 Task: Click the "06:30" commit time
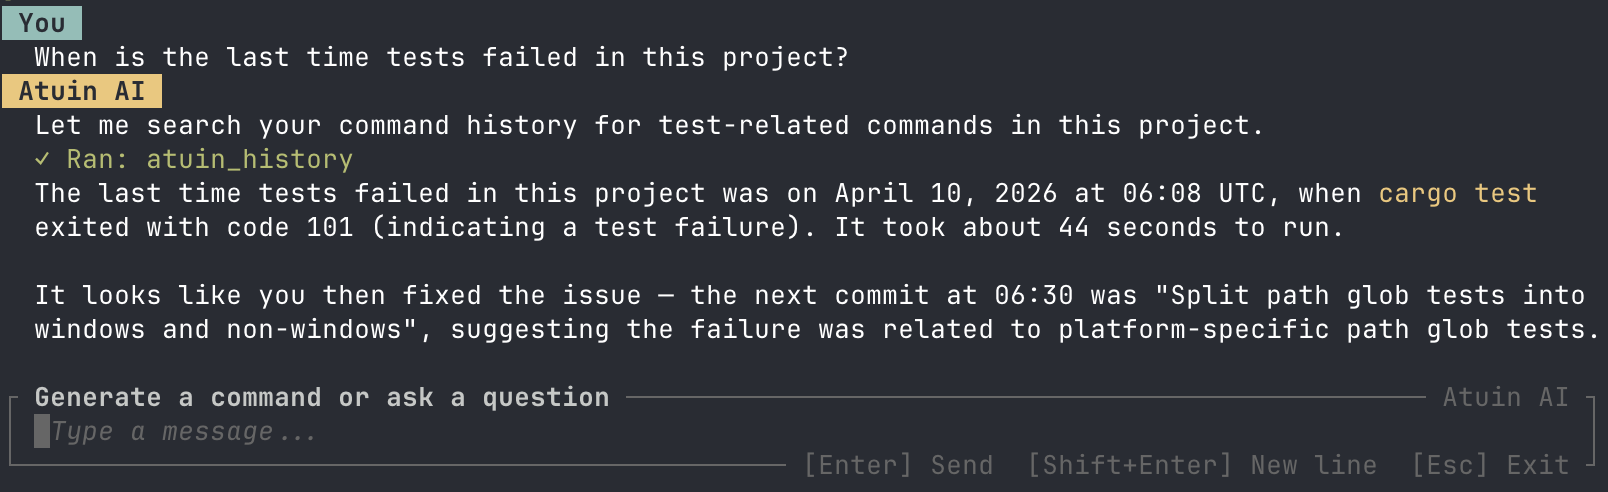tap(1034, 295)
